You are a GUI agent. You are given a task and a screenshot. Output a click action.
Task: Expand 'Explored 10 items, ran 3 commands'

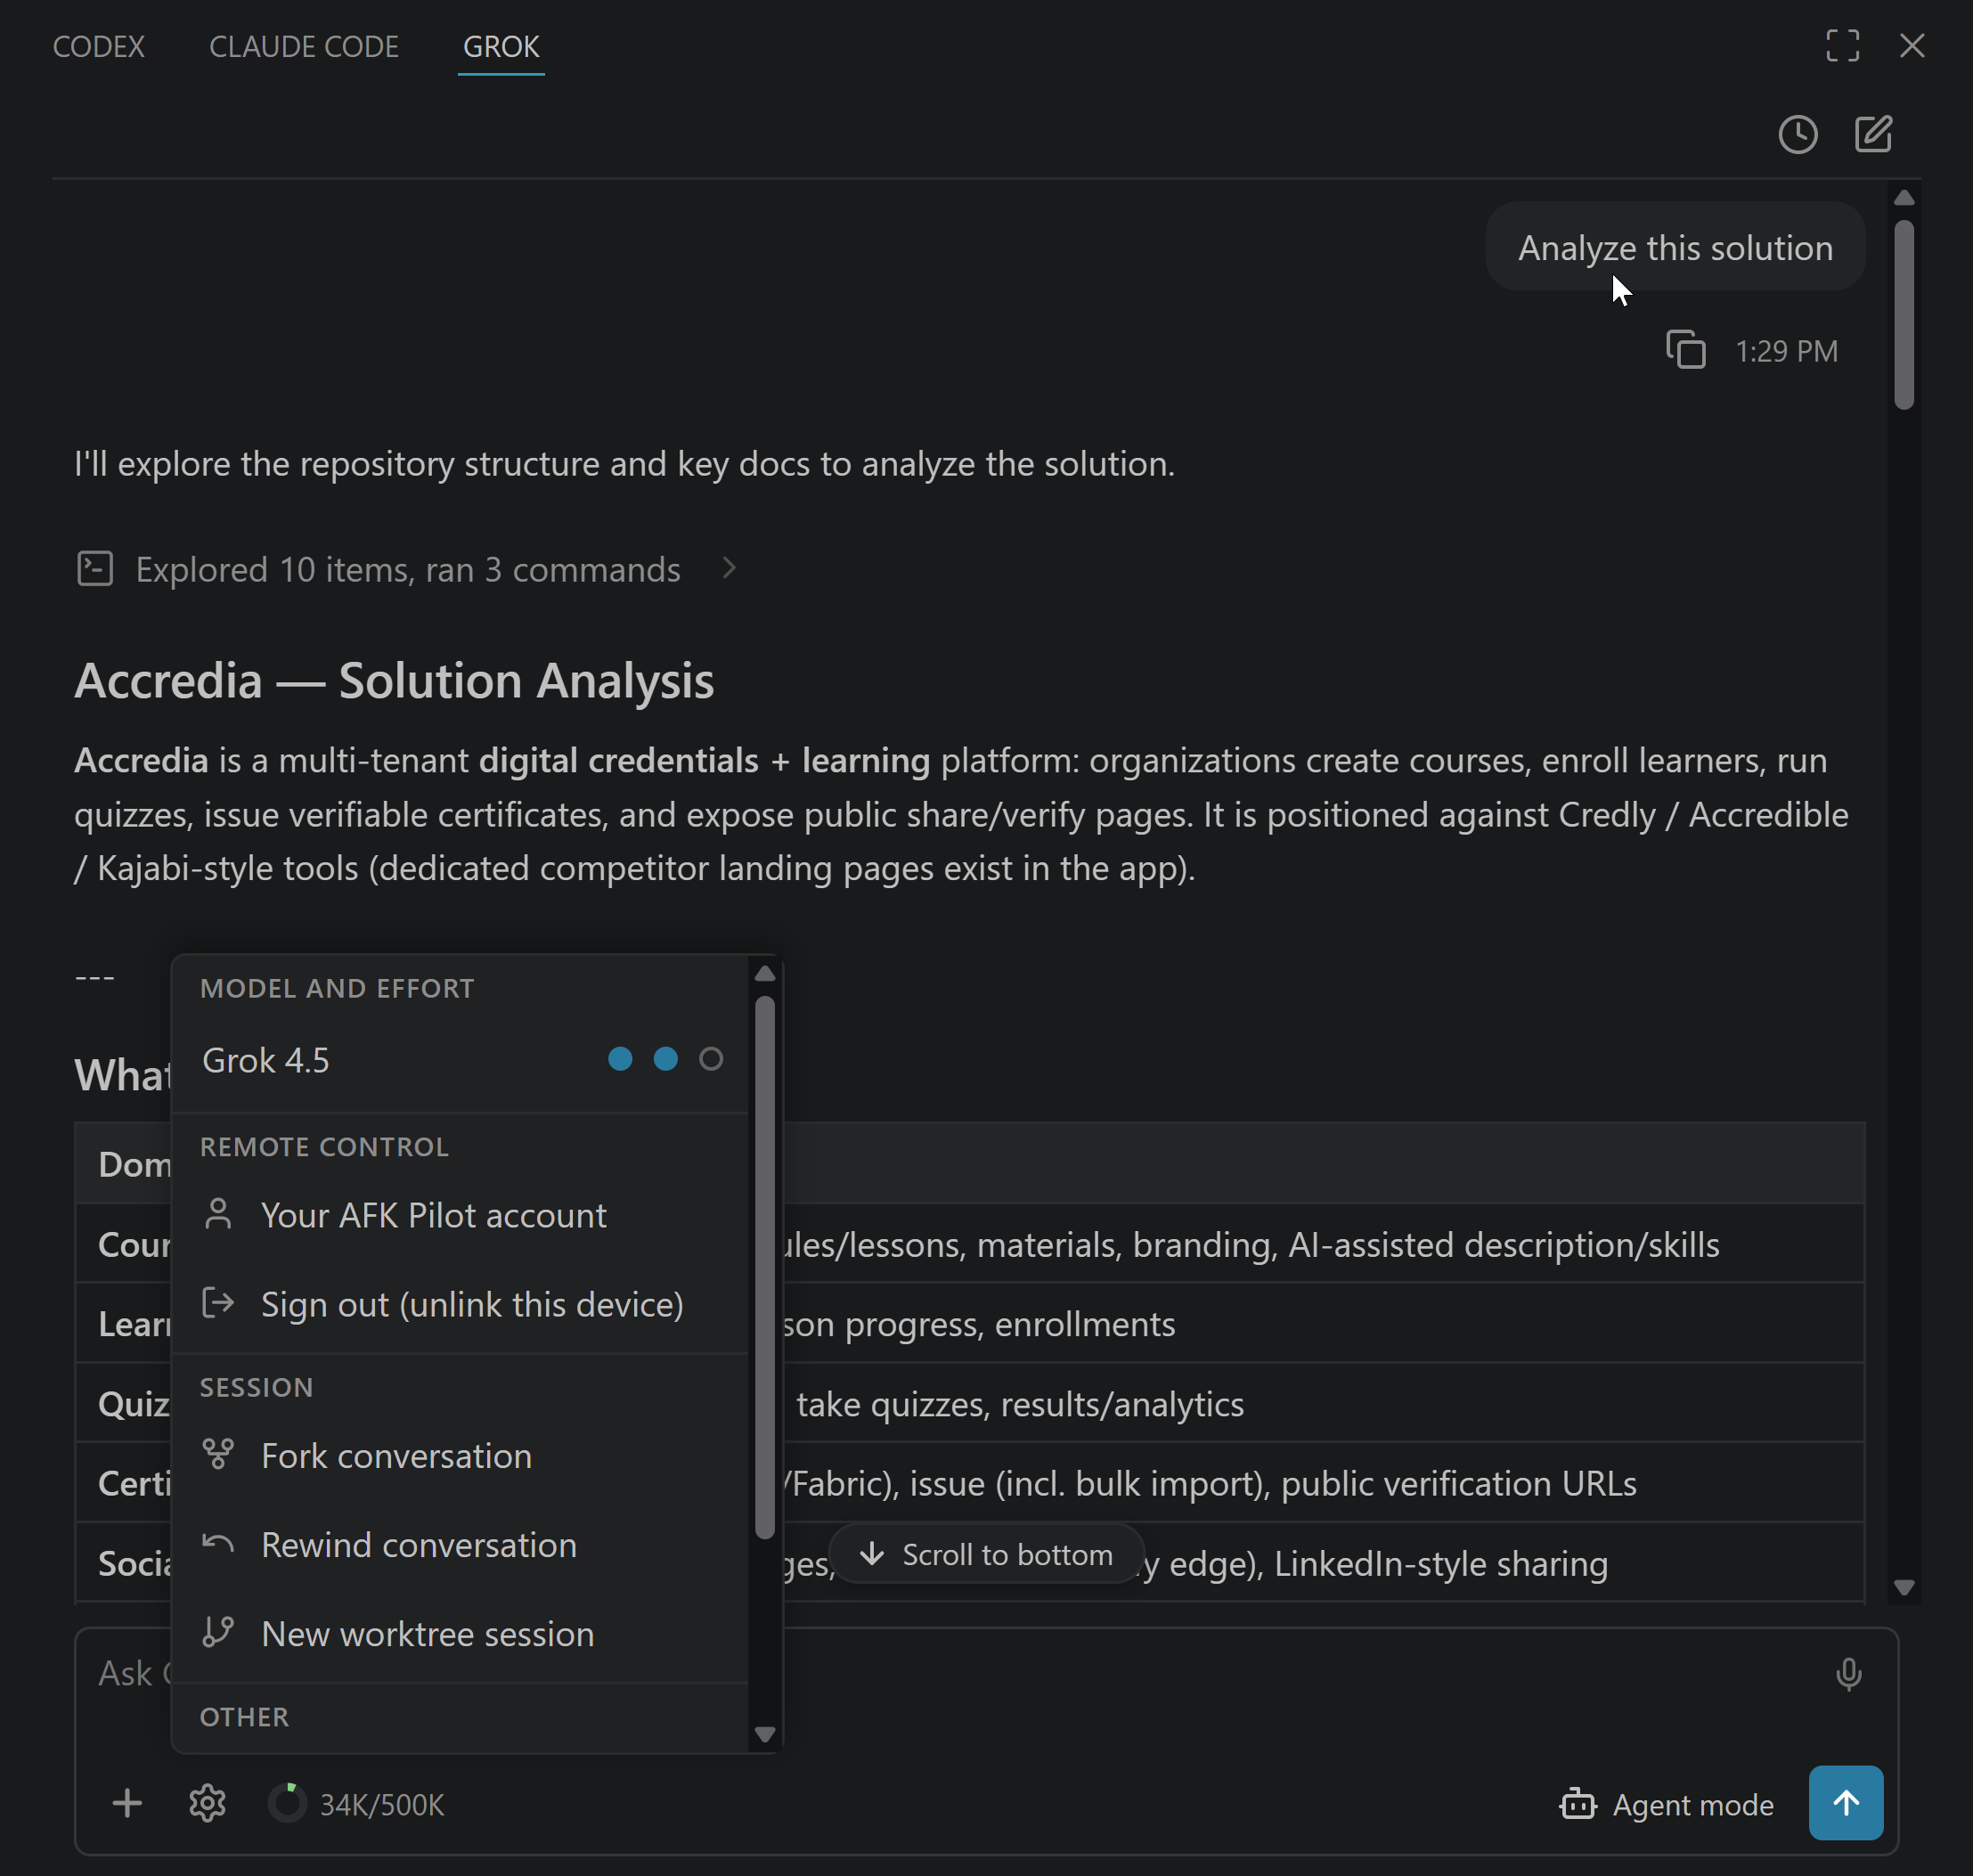(407, 569)
